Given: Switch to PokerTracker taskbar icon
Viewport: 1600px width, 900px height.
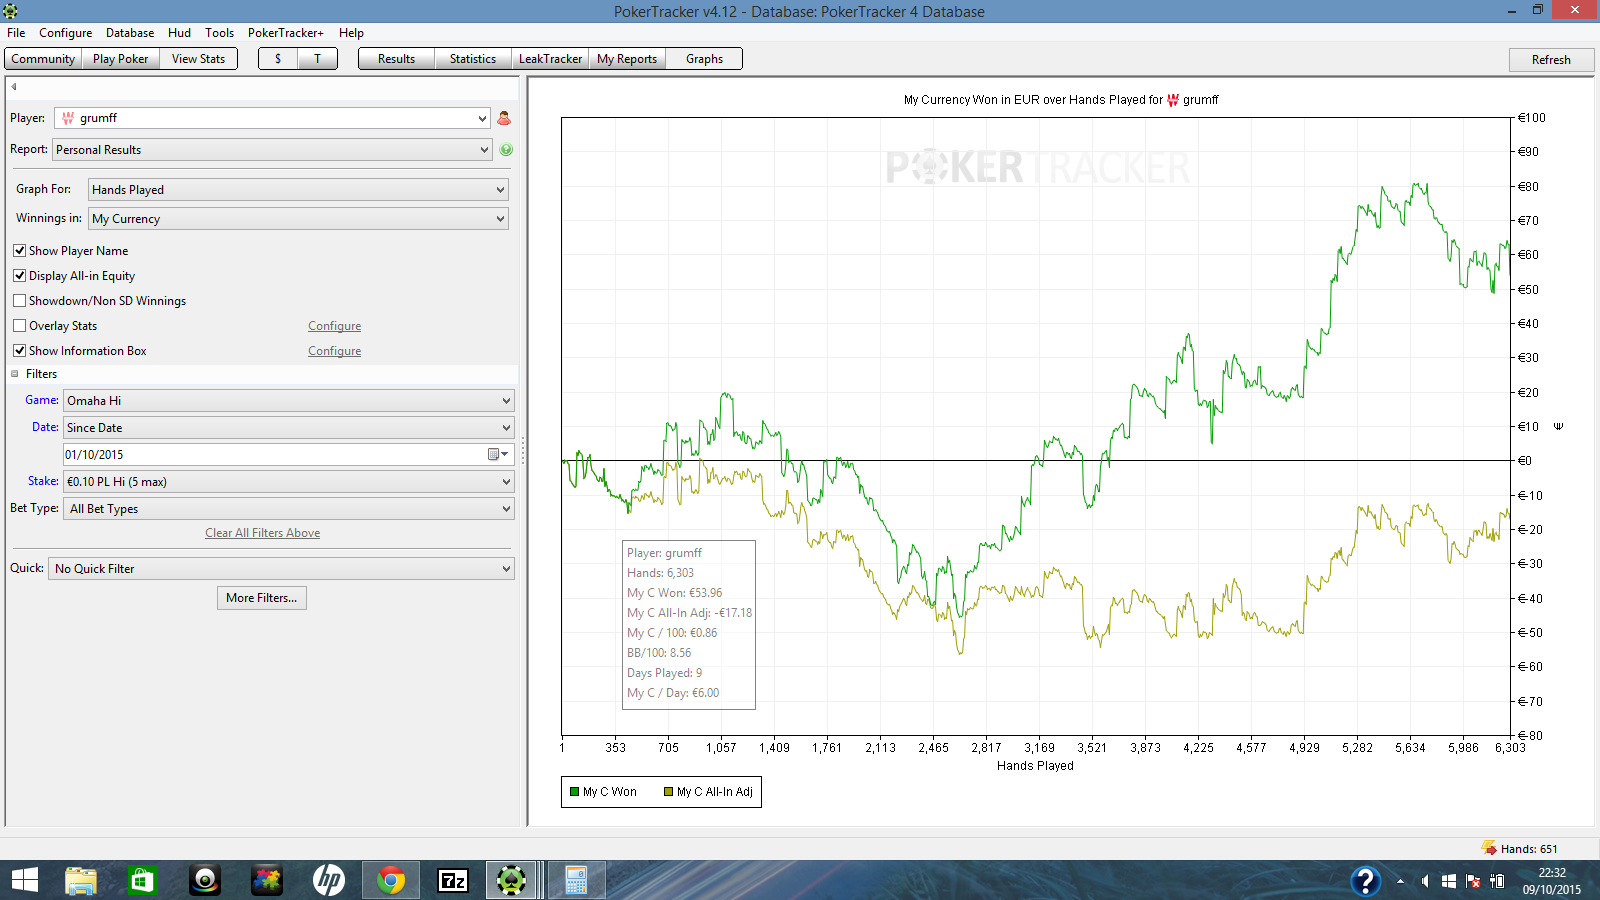Looking at the screenshot, I should coord(511,880).
